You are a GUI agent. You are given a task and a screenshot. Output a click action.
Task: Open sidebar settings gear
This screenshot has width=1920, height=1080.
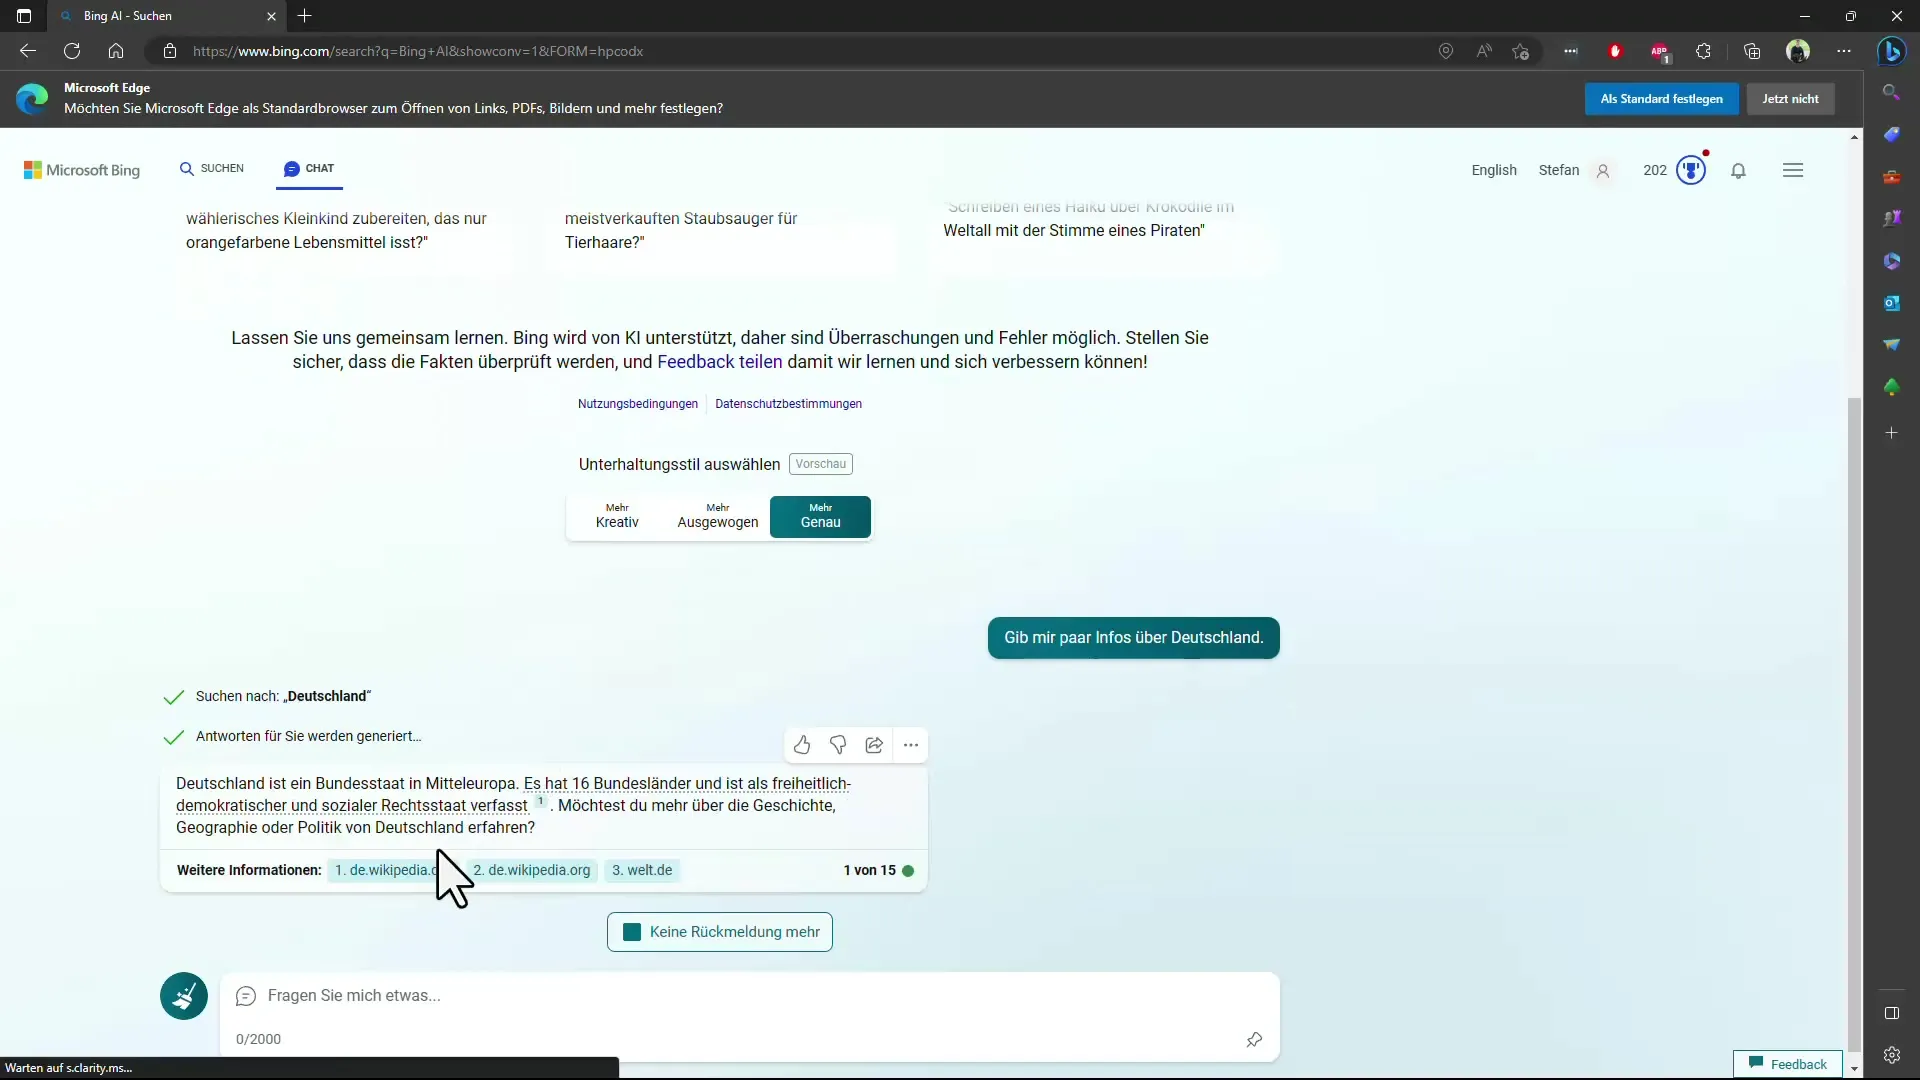pos(1891,1055)
